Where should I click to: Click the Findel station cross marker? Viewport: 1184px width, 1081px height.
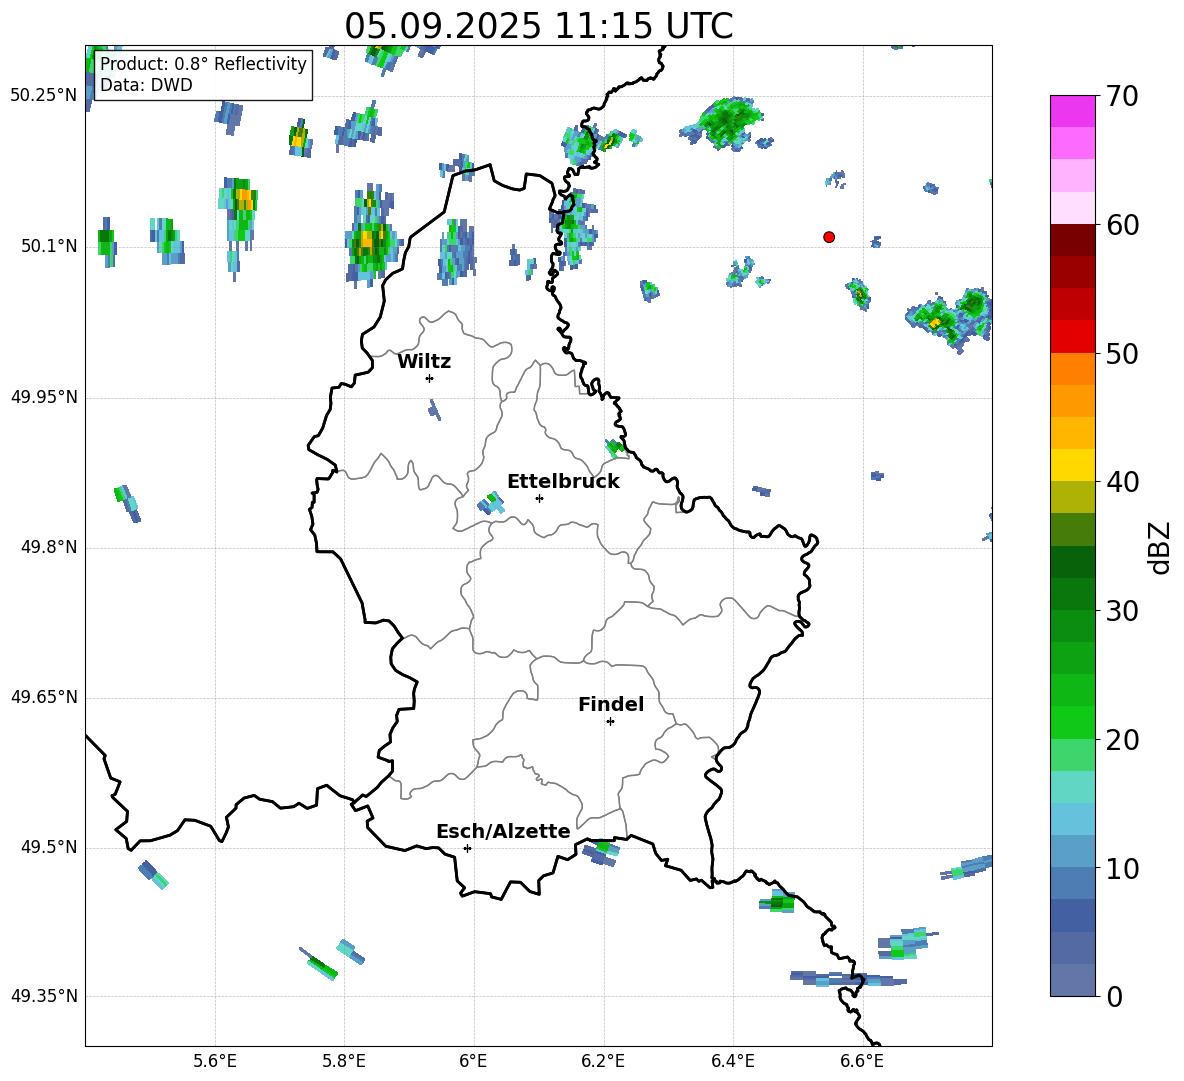(610, 721)
